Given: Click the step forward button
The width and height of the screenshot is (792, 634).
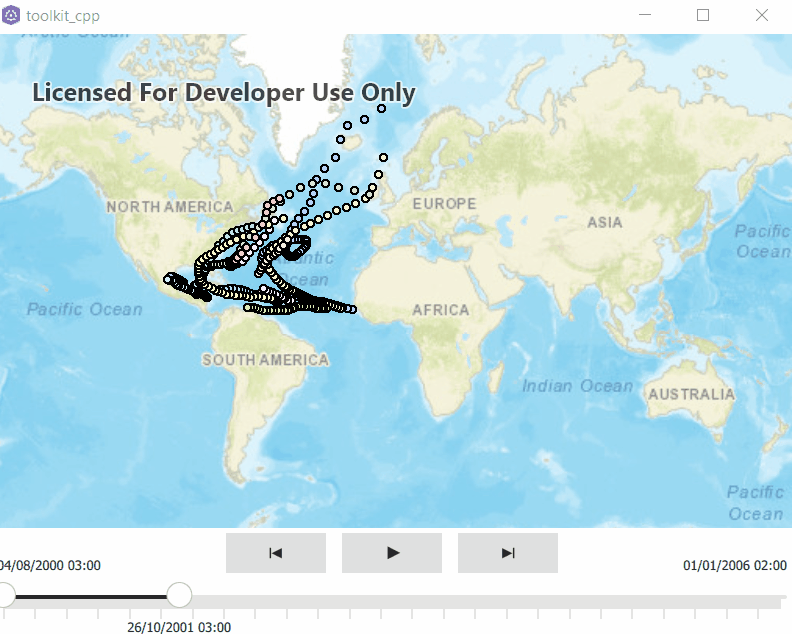Looking at the screenshot, I should pos(507,553).
